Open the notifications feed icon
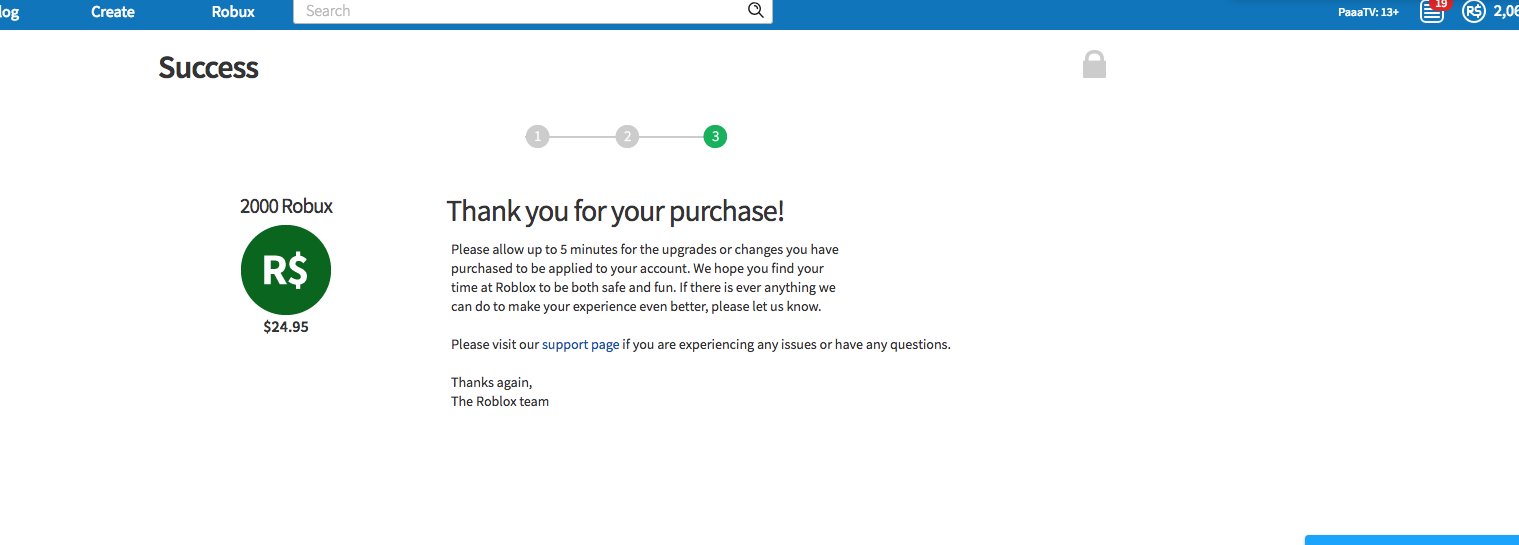 tap(1432, 13)
